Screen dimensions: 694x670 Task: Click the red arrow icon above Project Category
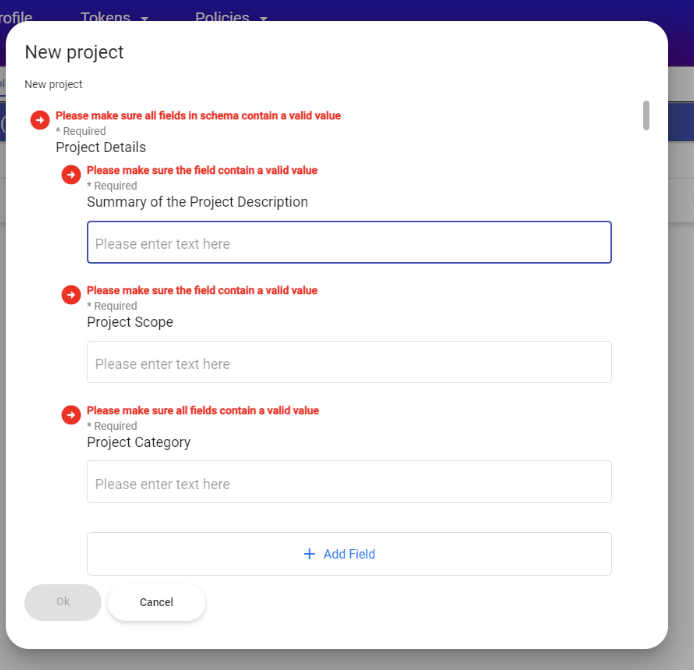coord(71,415)
